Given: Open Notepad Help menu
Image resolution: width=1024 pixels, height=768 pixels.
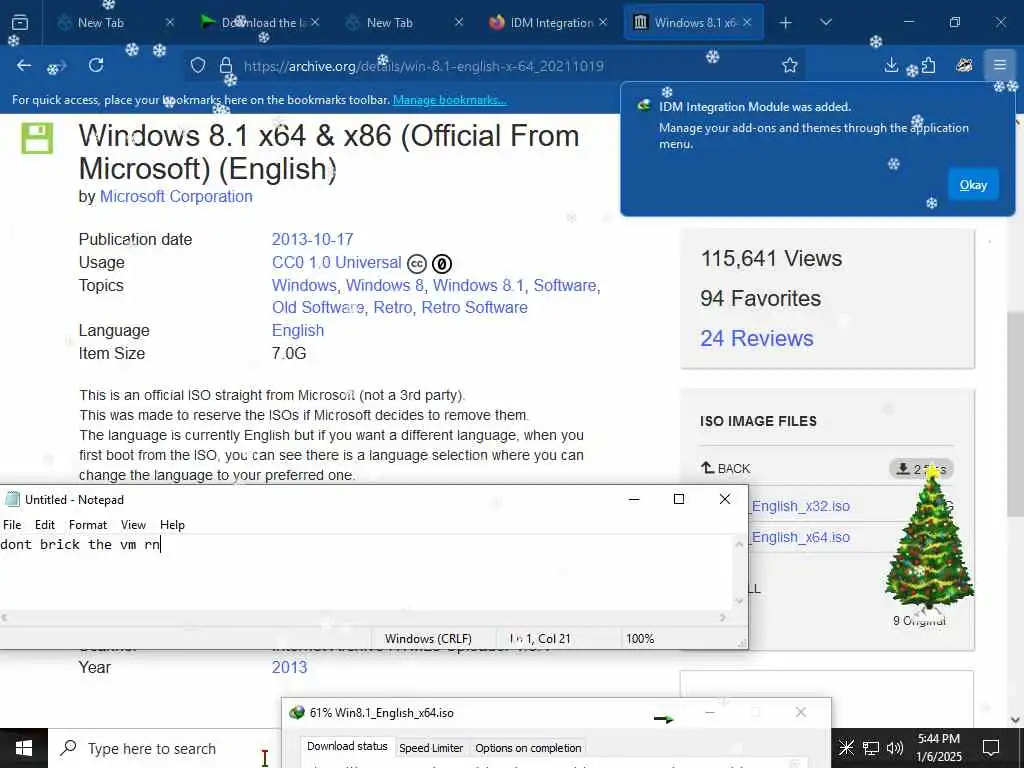Looking at the screenshot, I should click(x=172, y=525).
